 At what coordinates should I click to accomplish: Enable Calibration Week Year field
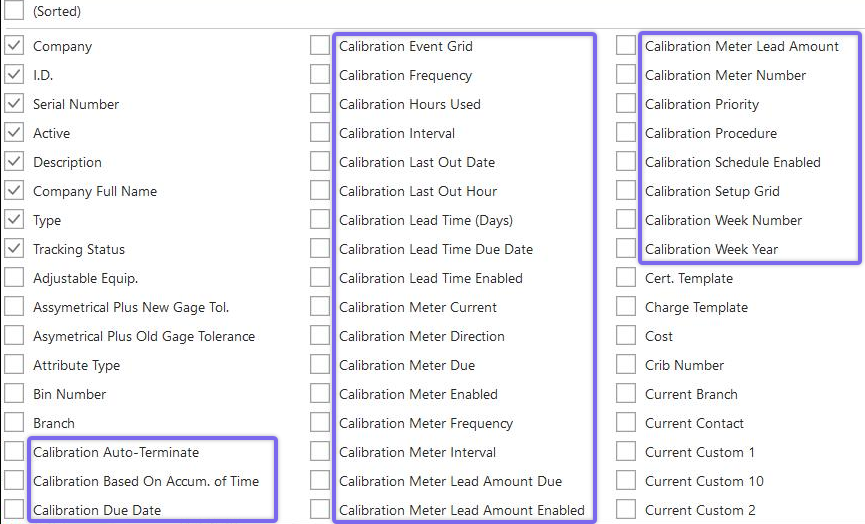point(625,249)
